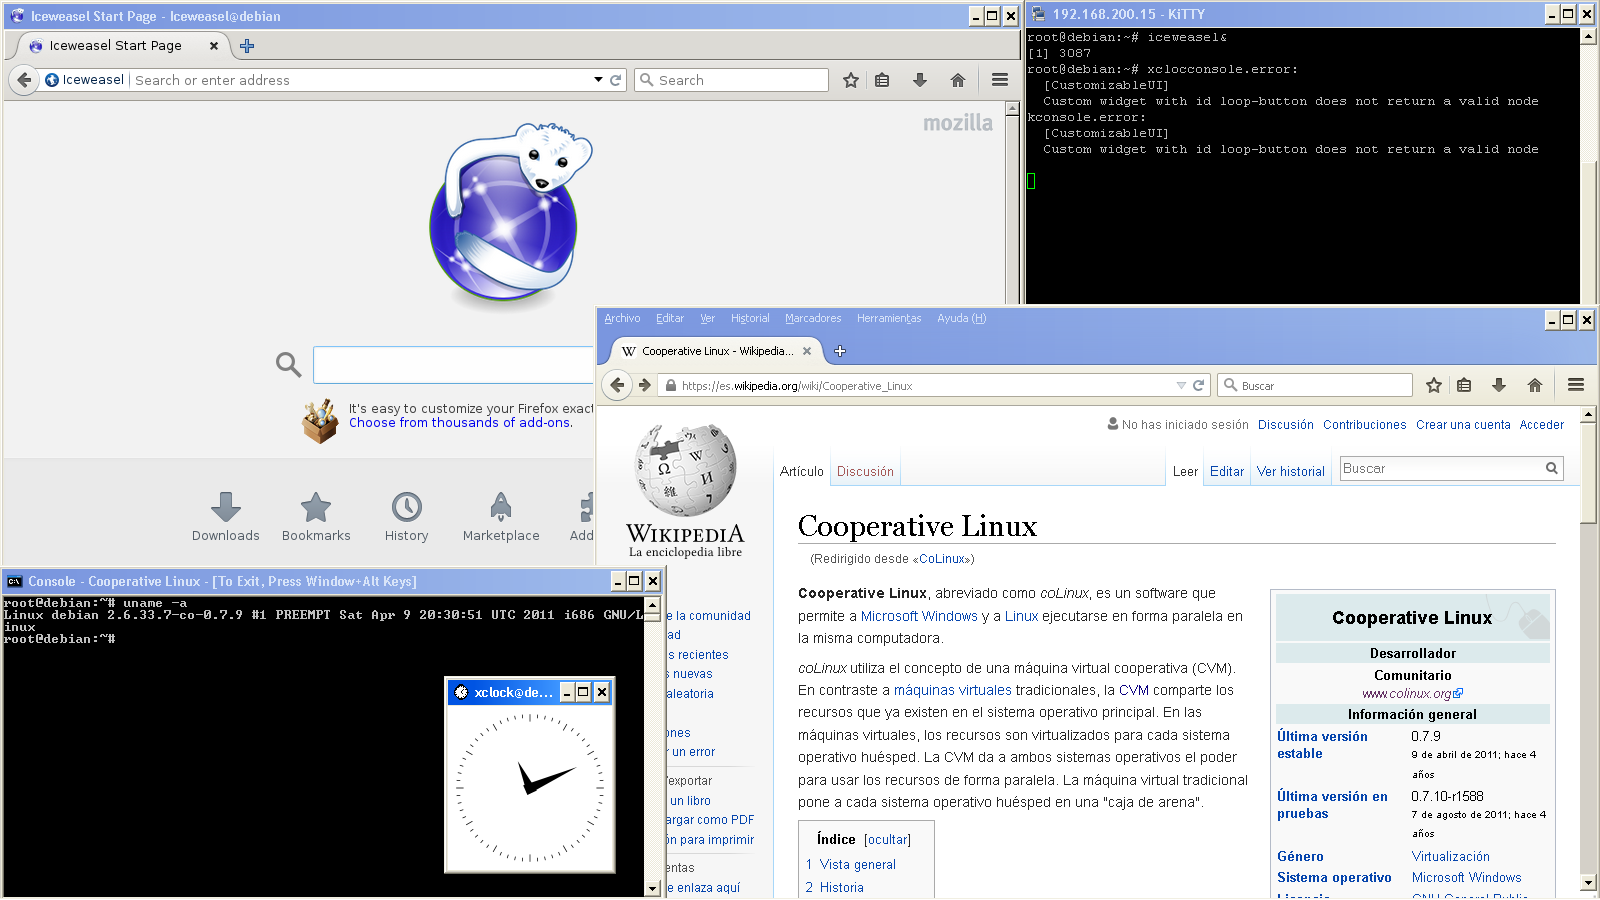Screen dimensions: 1600x900
Task: Open Editar menu in menu bar
Action: pos(670,319)
